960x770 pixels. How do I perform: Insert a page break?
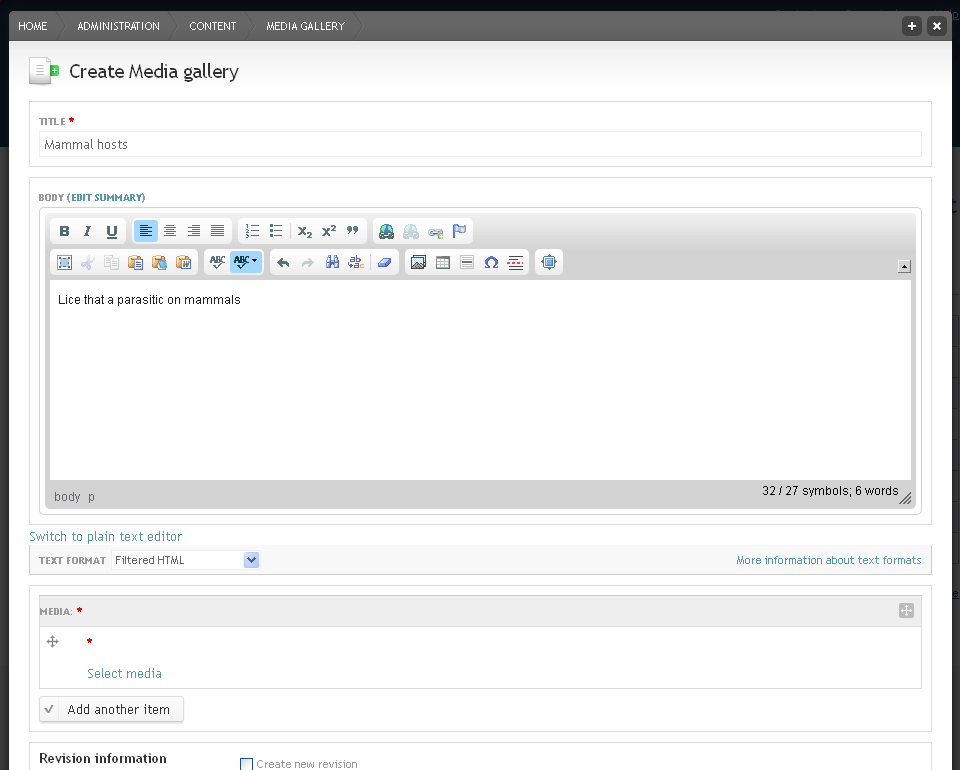coord(516,263)
